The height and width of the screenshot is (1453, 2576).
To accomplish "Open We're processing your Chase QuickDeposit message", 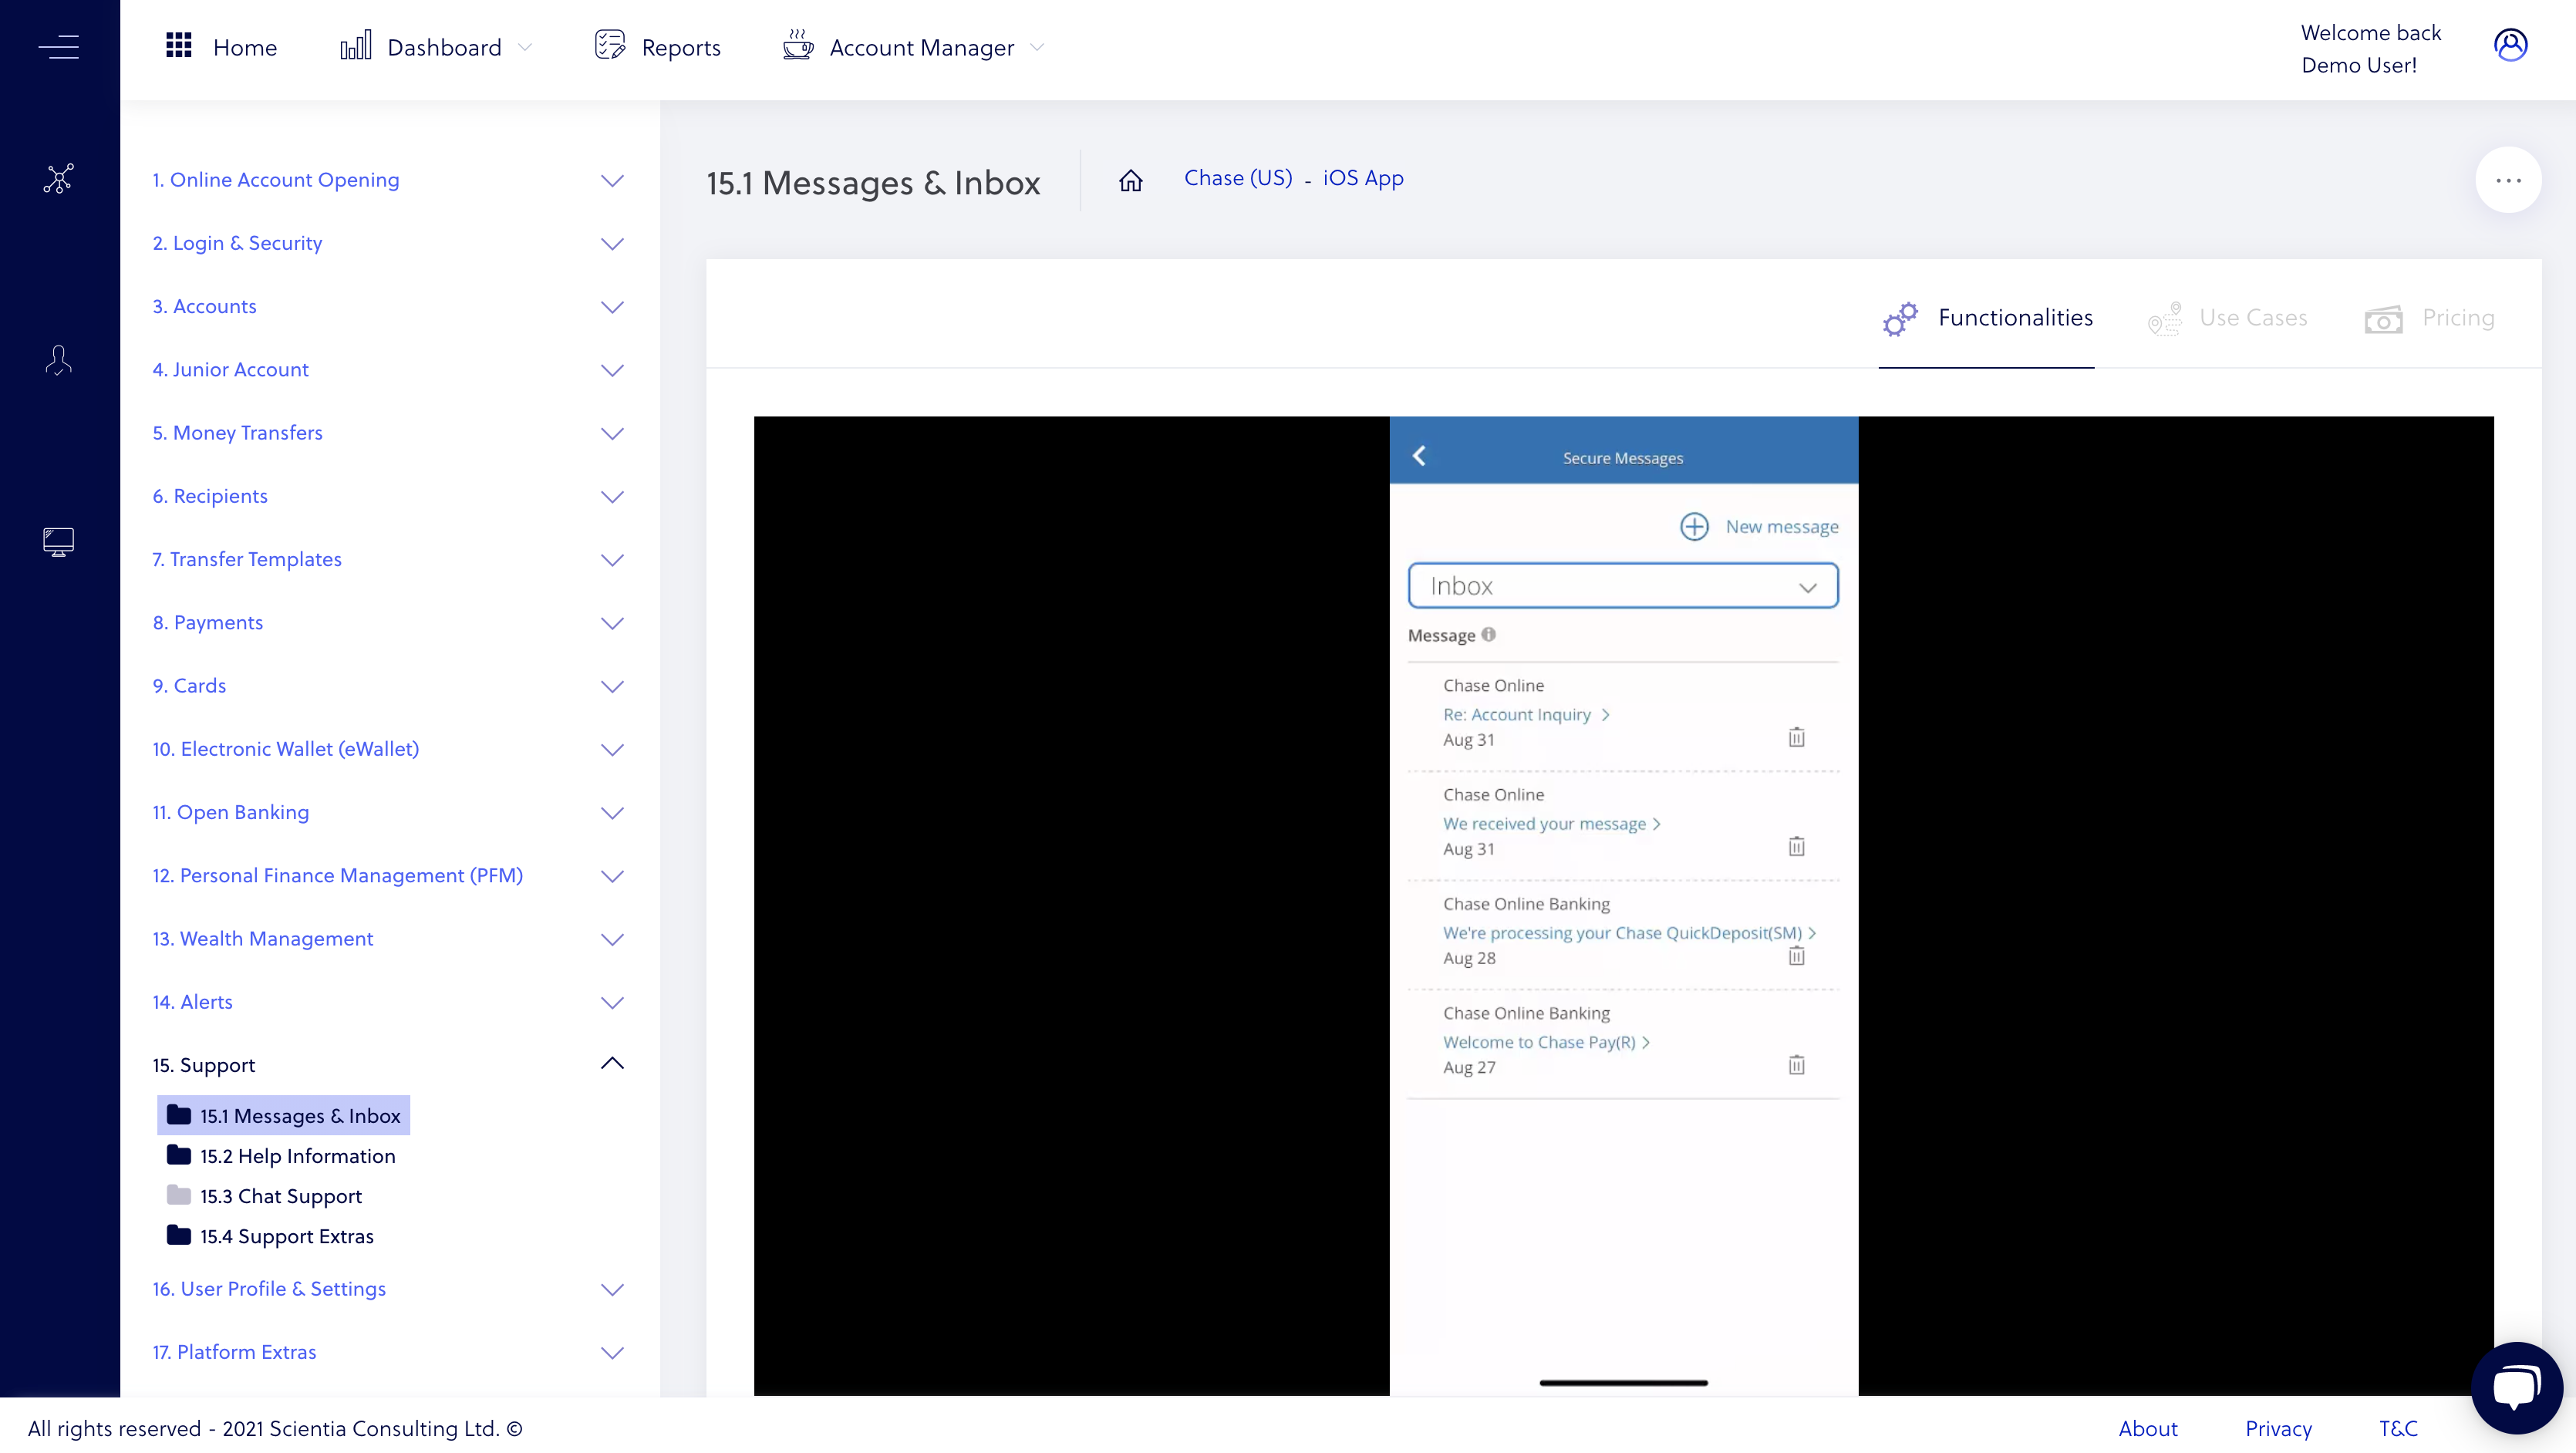I will coord(1622,932).
